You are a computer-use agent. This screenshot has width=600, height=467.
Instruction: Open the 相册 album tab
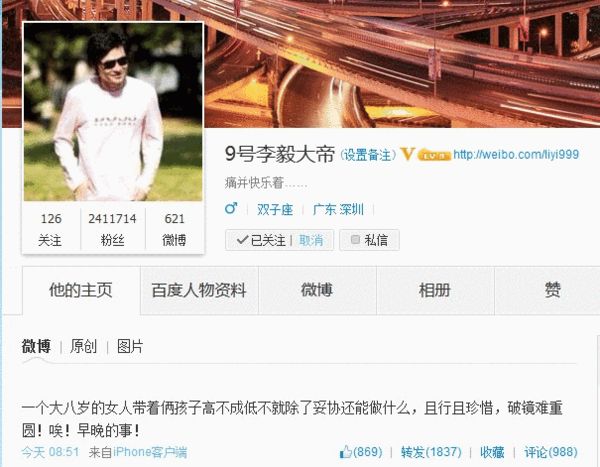435,291
